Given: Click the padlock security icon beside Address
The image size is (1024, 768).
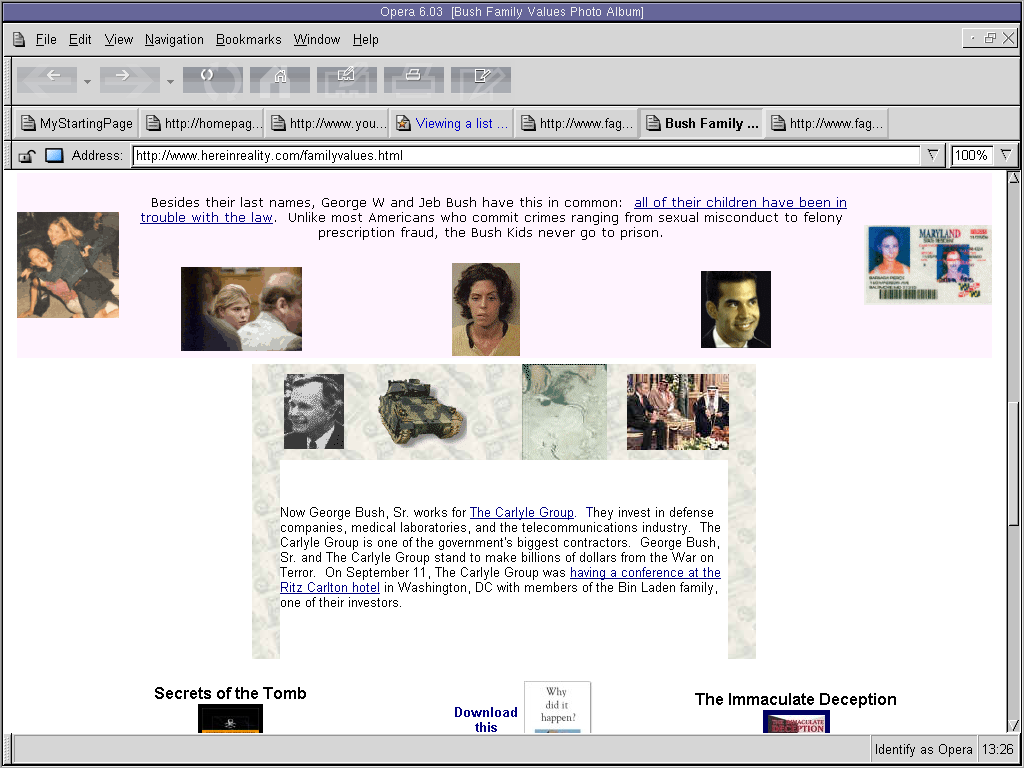Looking at the screenshot, I should (x=27, y=156).
